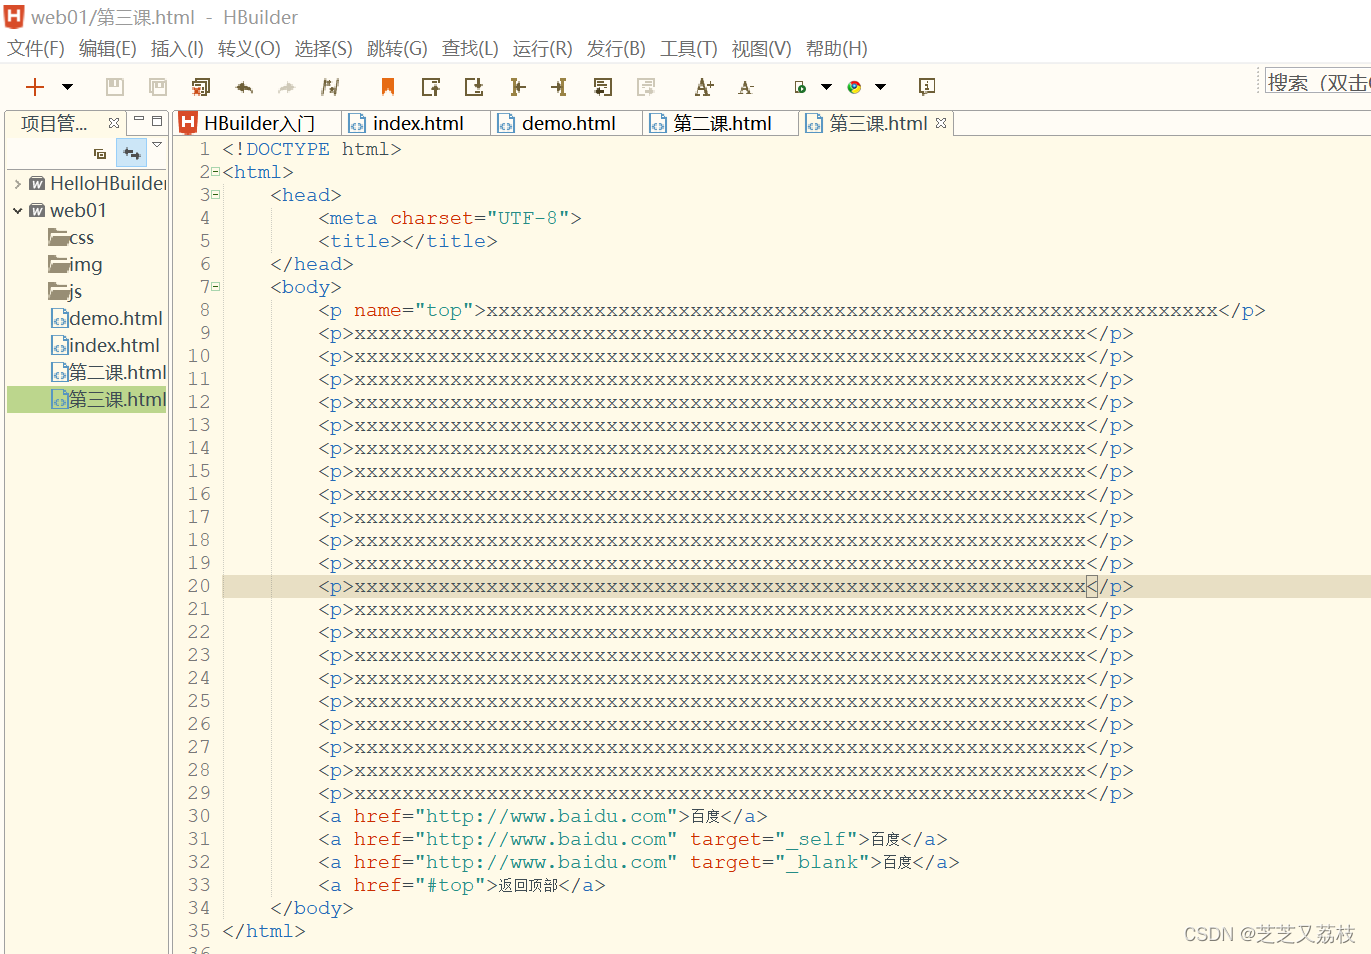Open the dropdown arrow beside the New button
Viewport: 1371px width, 954px height.
(67, 87)
